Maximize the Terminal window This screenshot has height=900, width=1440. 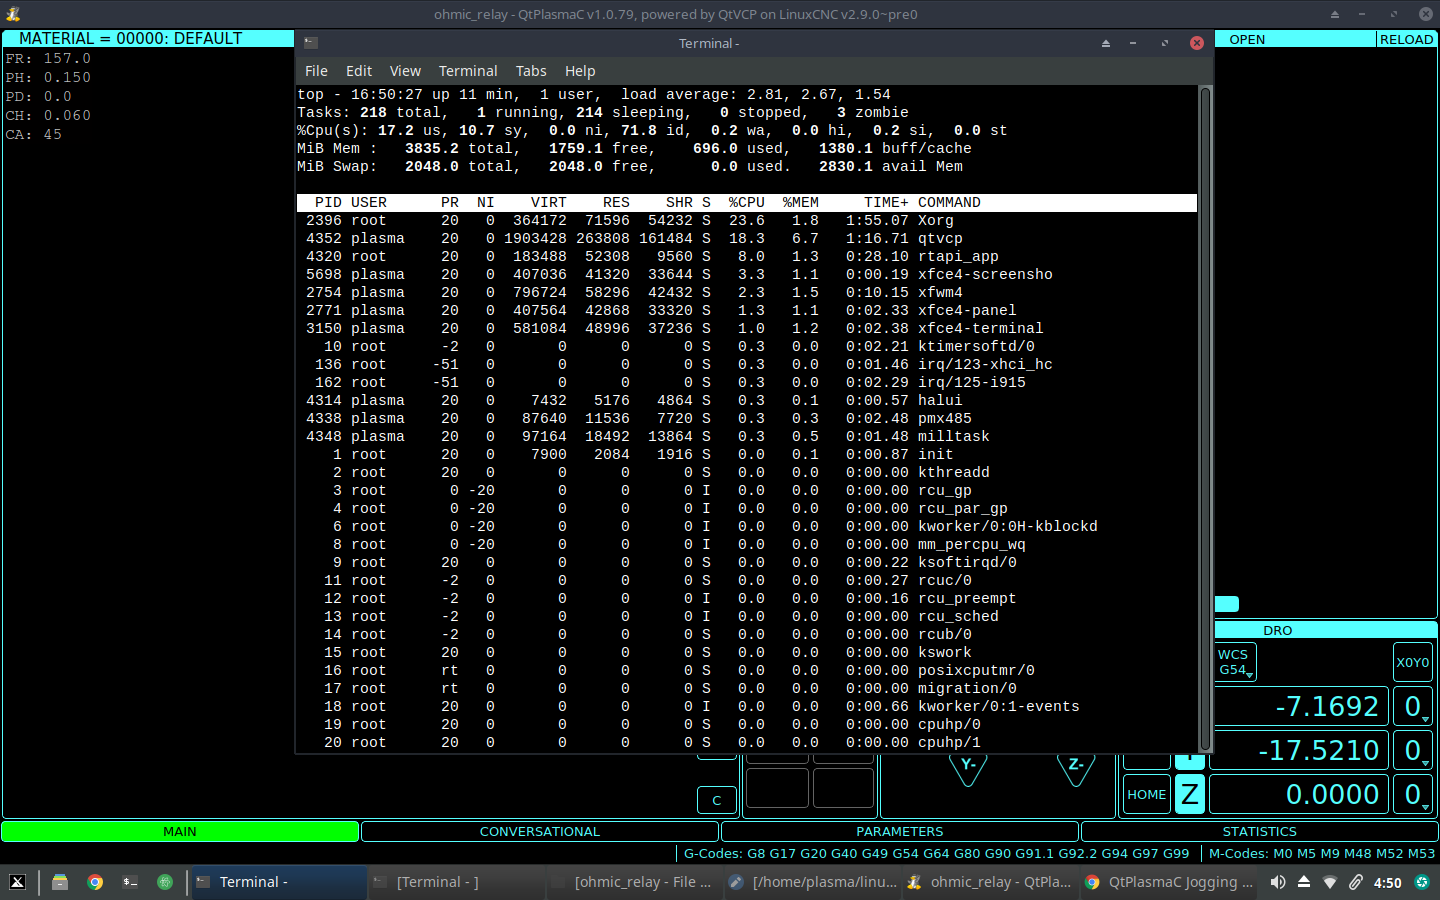click(x=1164, y=43)
